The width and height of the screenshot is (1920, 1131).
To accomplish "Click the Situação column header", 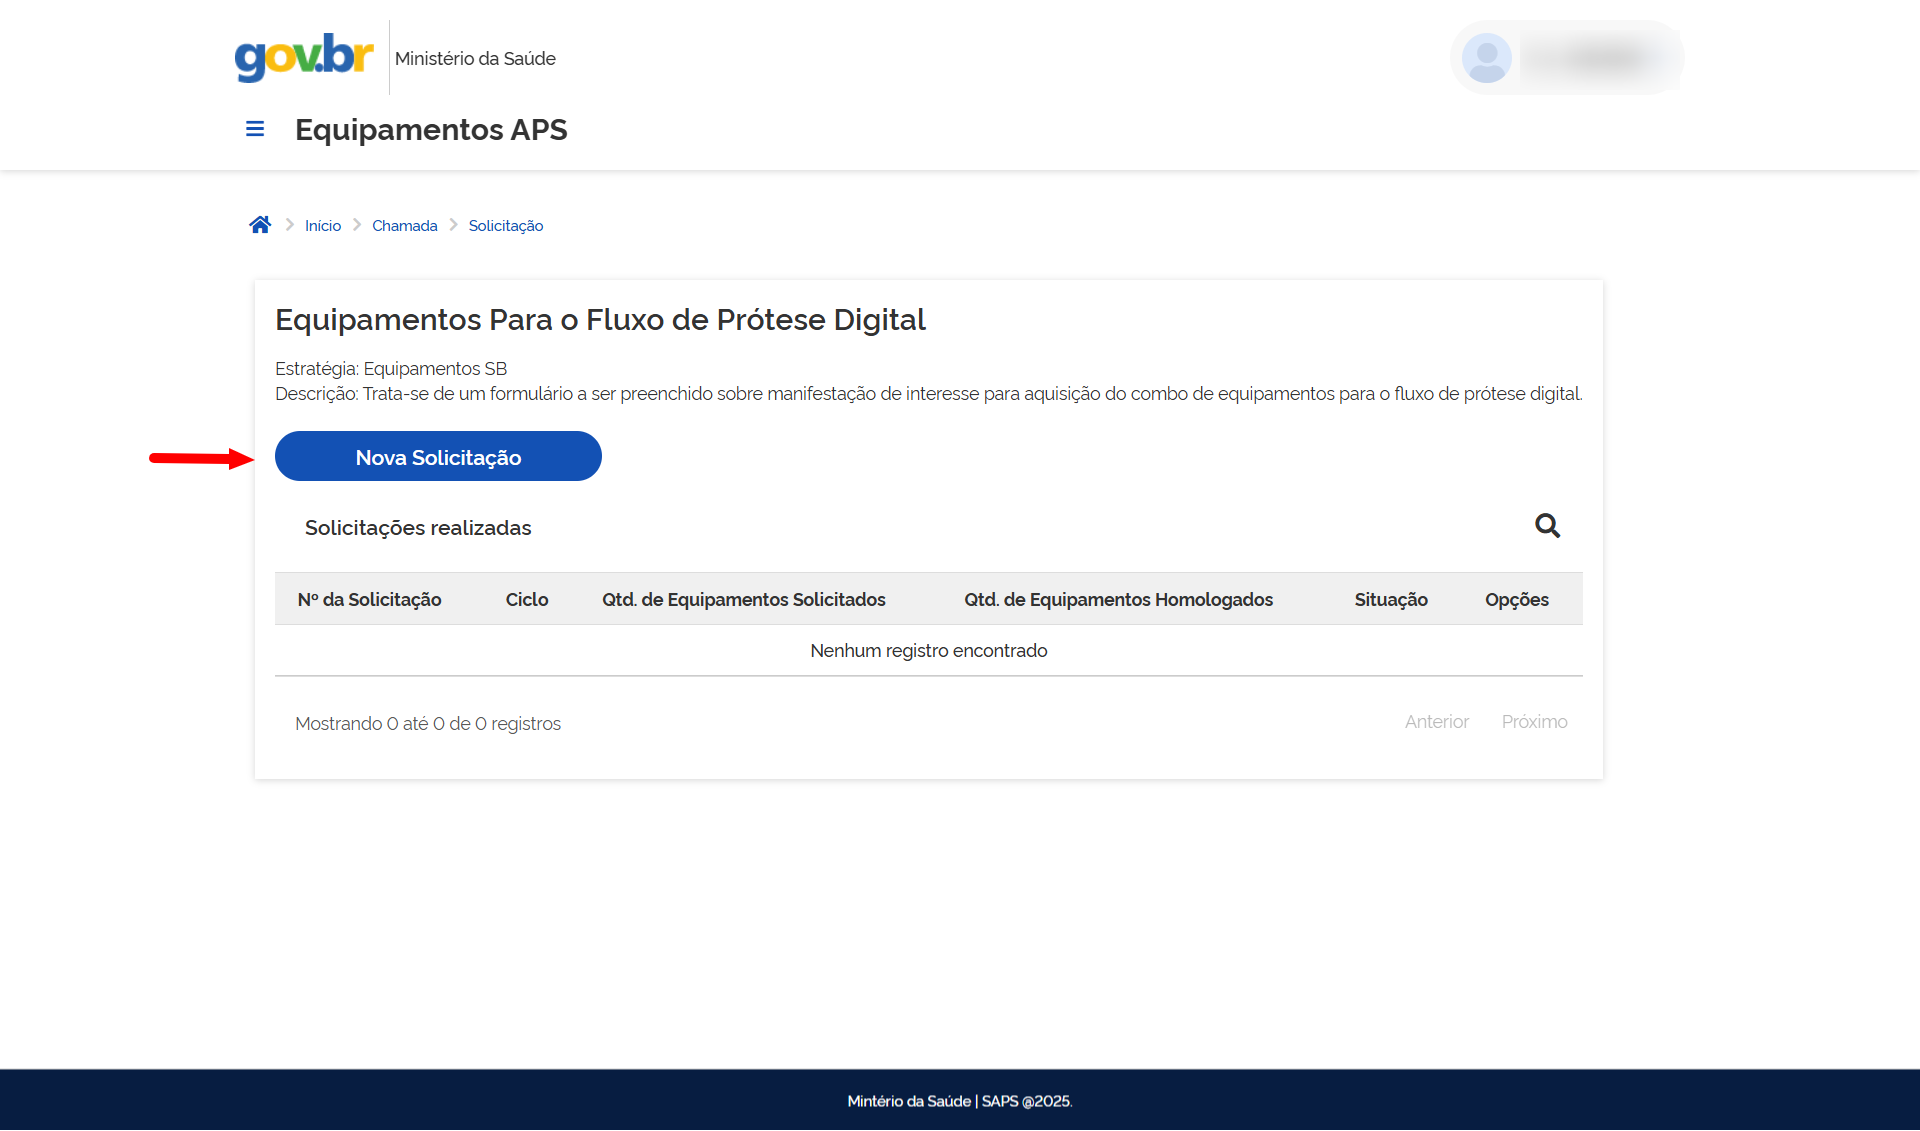I will tap(1391, 599).
